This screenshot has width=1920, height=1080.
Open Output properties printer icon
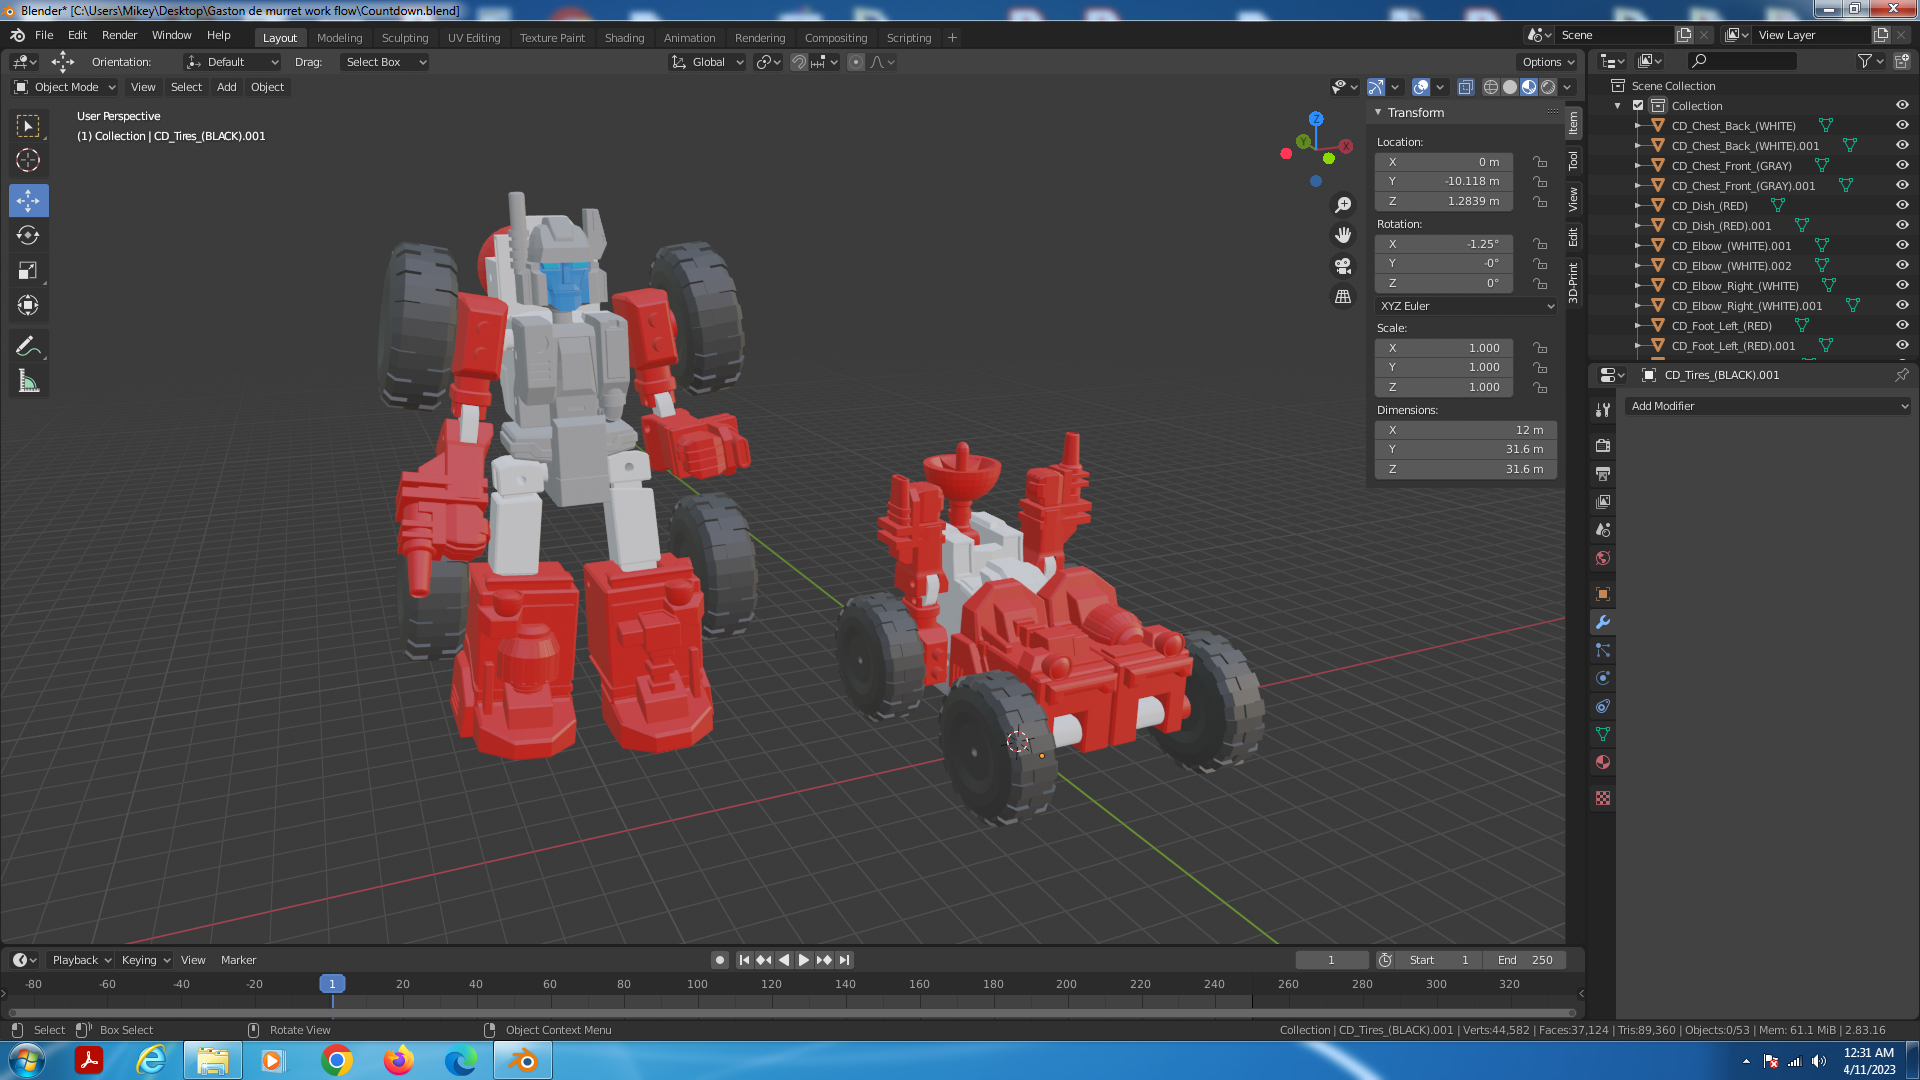click(x=1603, y=473)
